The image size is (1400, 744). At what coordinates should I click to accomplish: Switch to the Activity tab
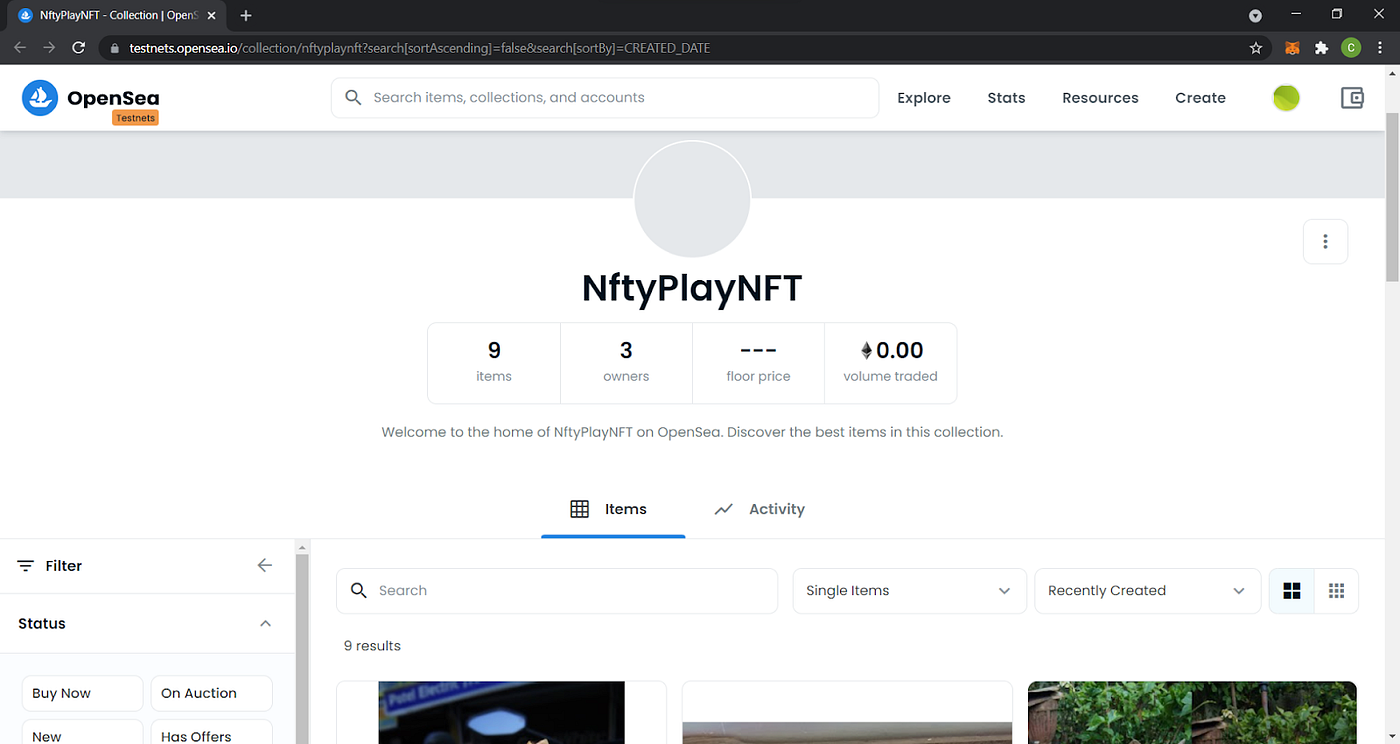[x=760, y=509]
